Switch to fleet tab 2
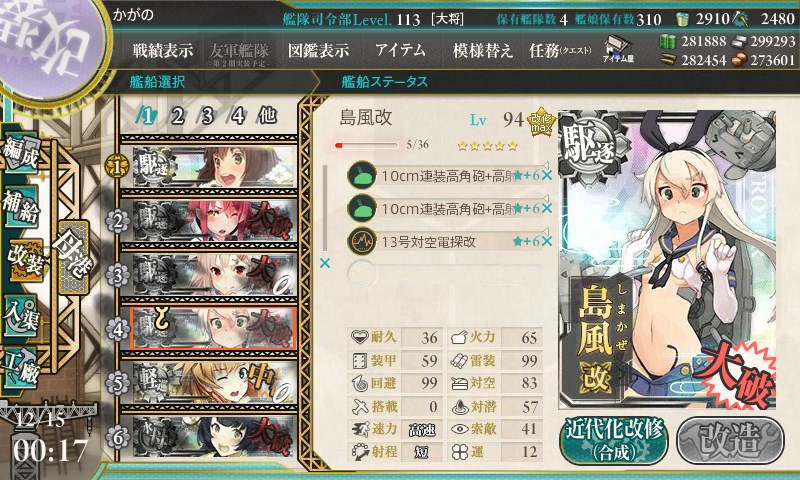This screenshot has height=480, width=800. pyautogui.click(x=177, y=116)
